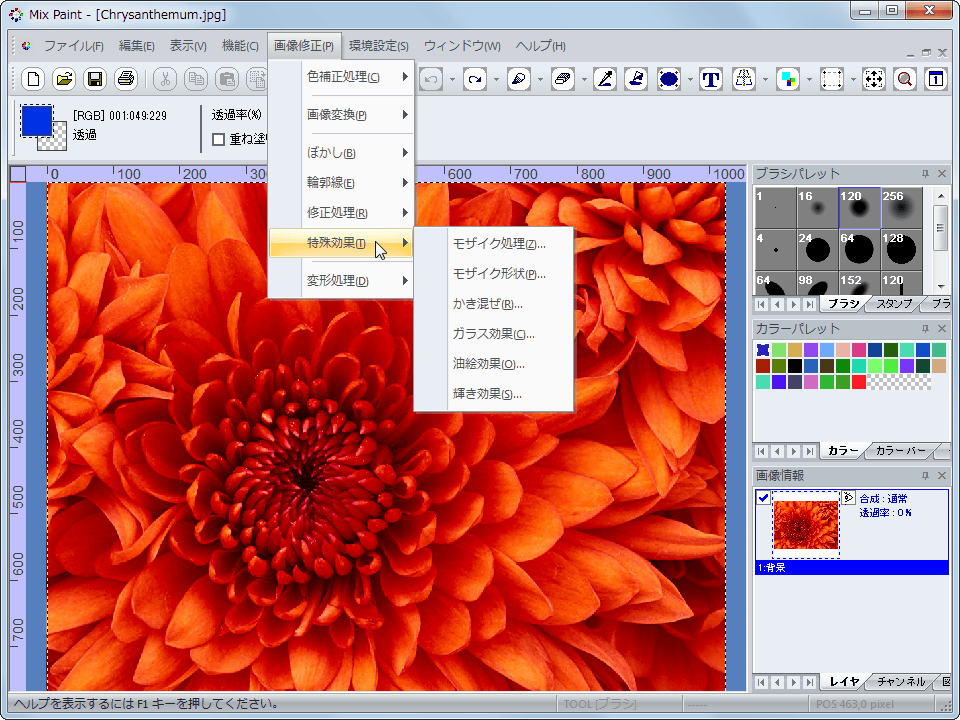Viewport: 960px width, 720px height.
Task: Select the magnifier zoom tool
Action: pos(905,79)
